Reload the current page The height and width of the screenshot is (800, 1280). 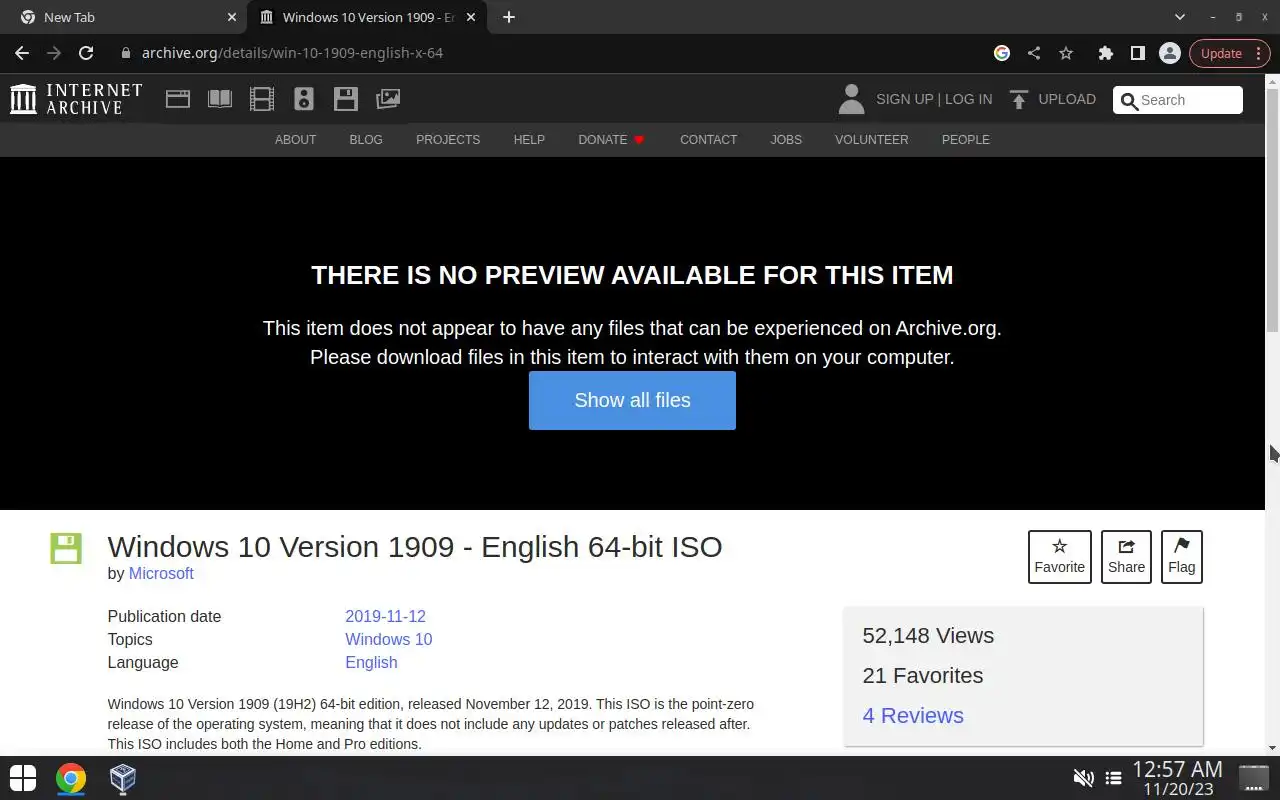[x=86, y=53]
